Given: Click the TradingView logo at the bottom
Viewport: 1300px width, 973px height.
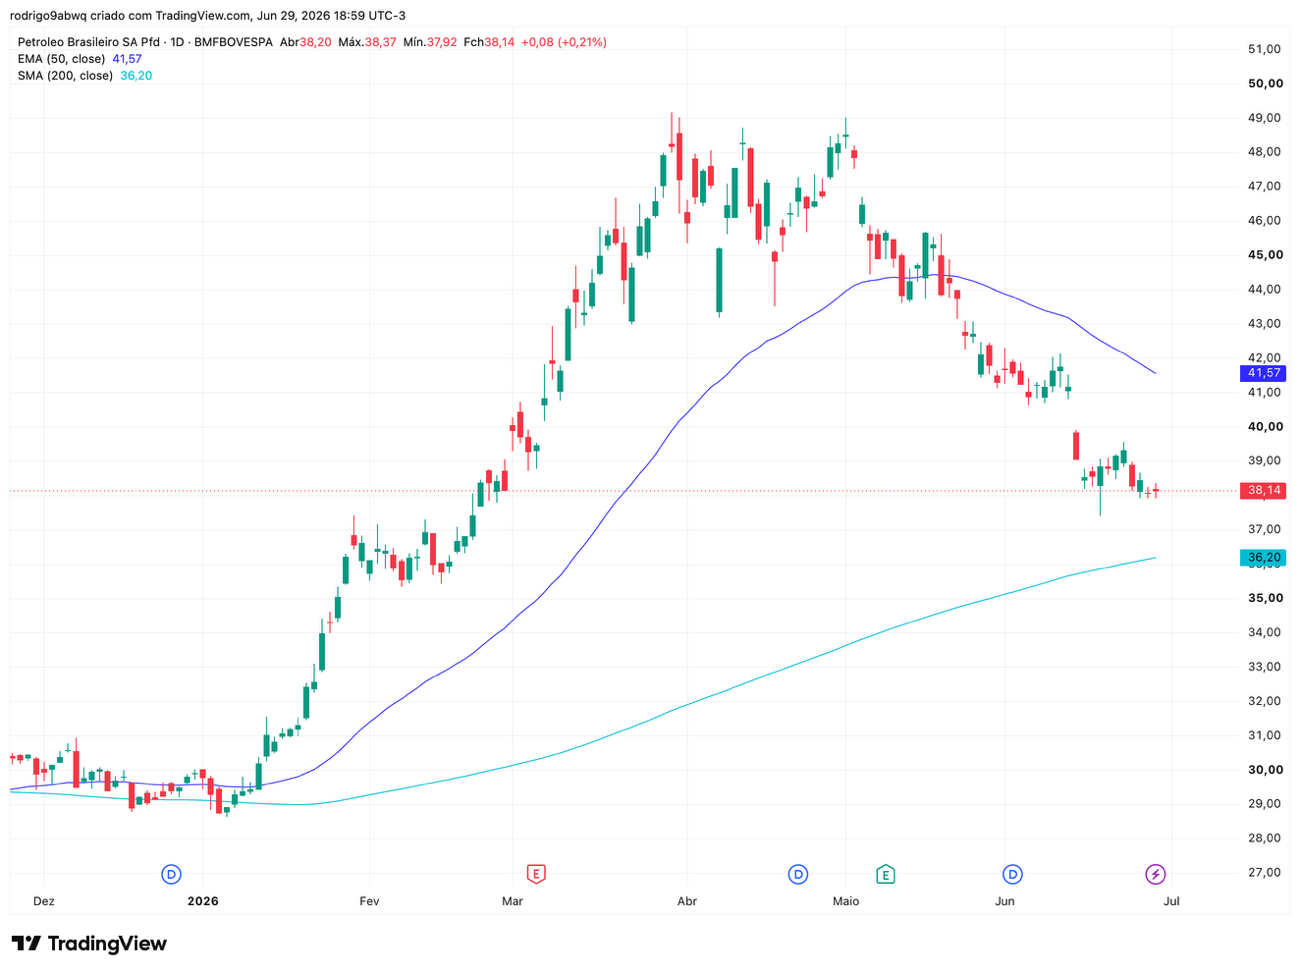Looking at the screenshot, I should (89, 943).
